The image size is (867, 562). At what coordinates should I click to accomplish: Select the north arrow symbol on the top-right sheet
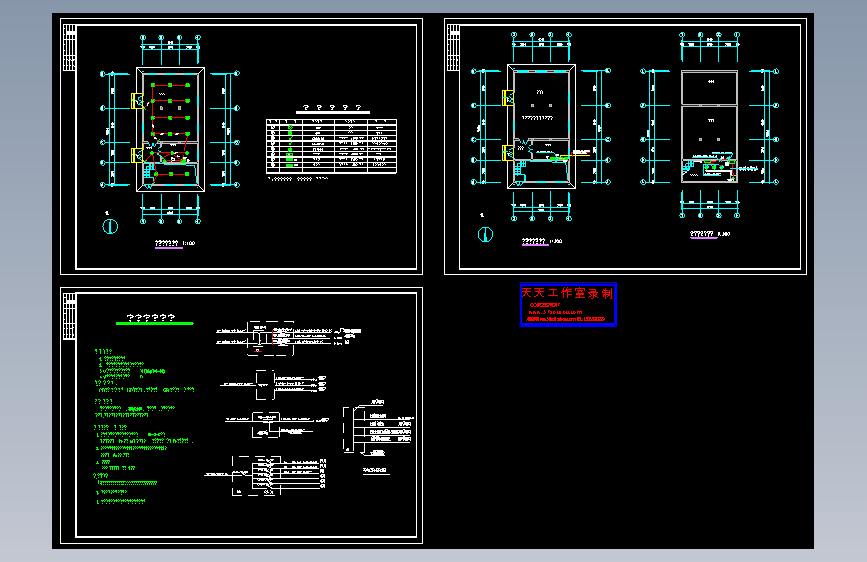[485, 235]
